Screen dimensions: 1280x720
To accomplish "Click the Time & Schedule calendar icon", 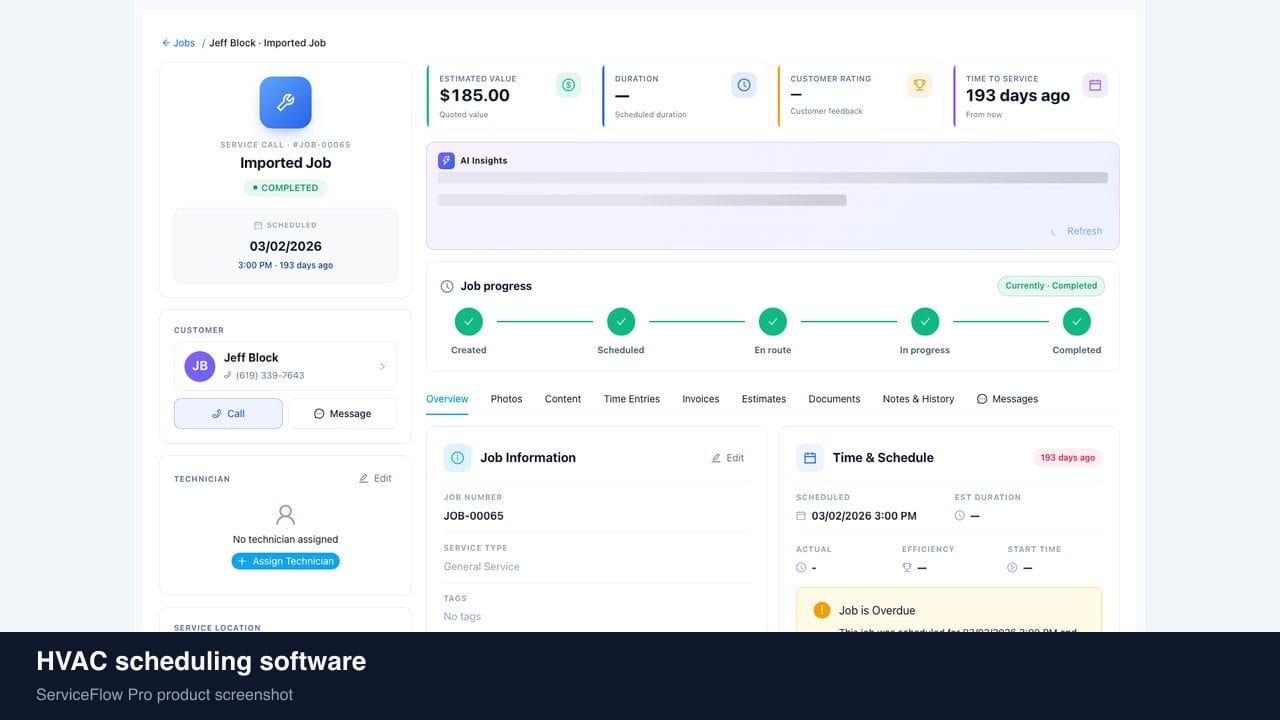I will tap(810, 458).
